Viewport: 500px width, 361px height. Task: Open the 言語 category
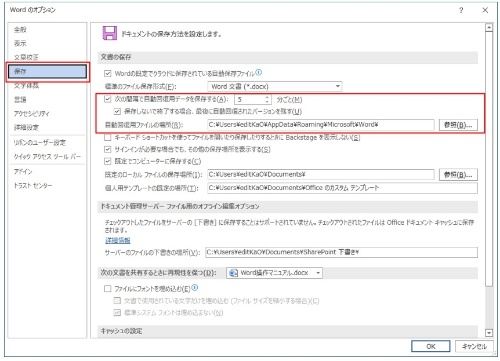(20, 99)
